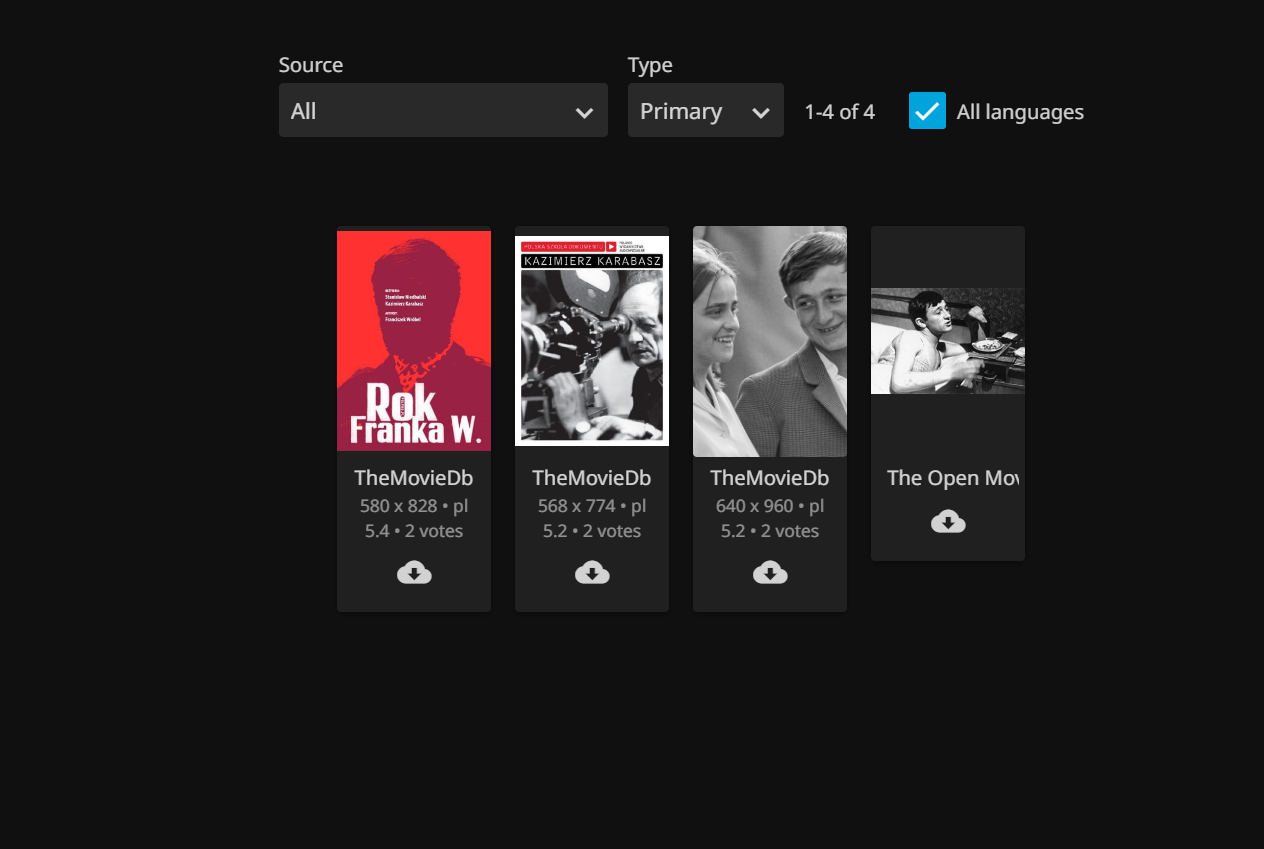The height and width of the screenshot is (849, 1264).
Task: Click the chevron arrow in the Type box
Action: tap(760, 113)
